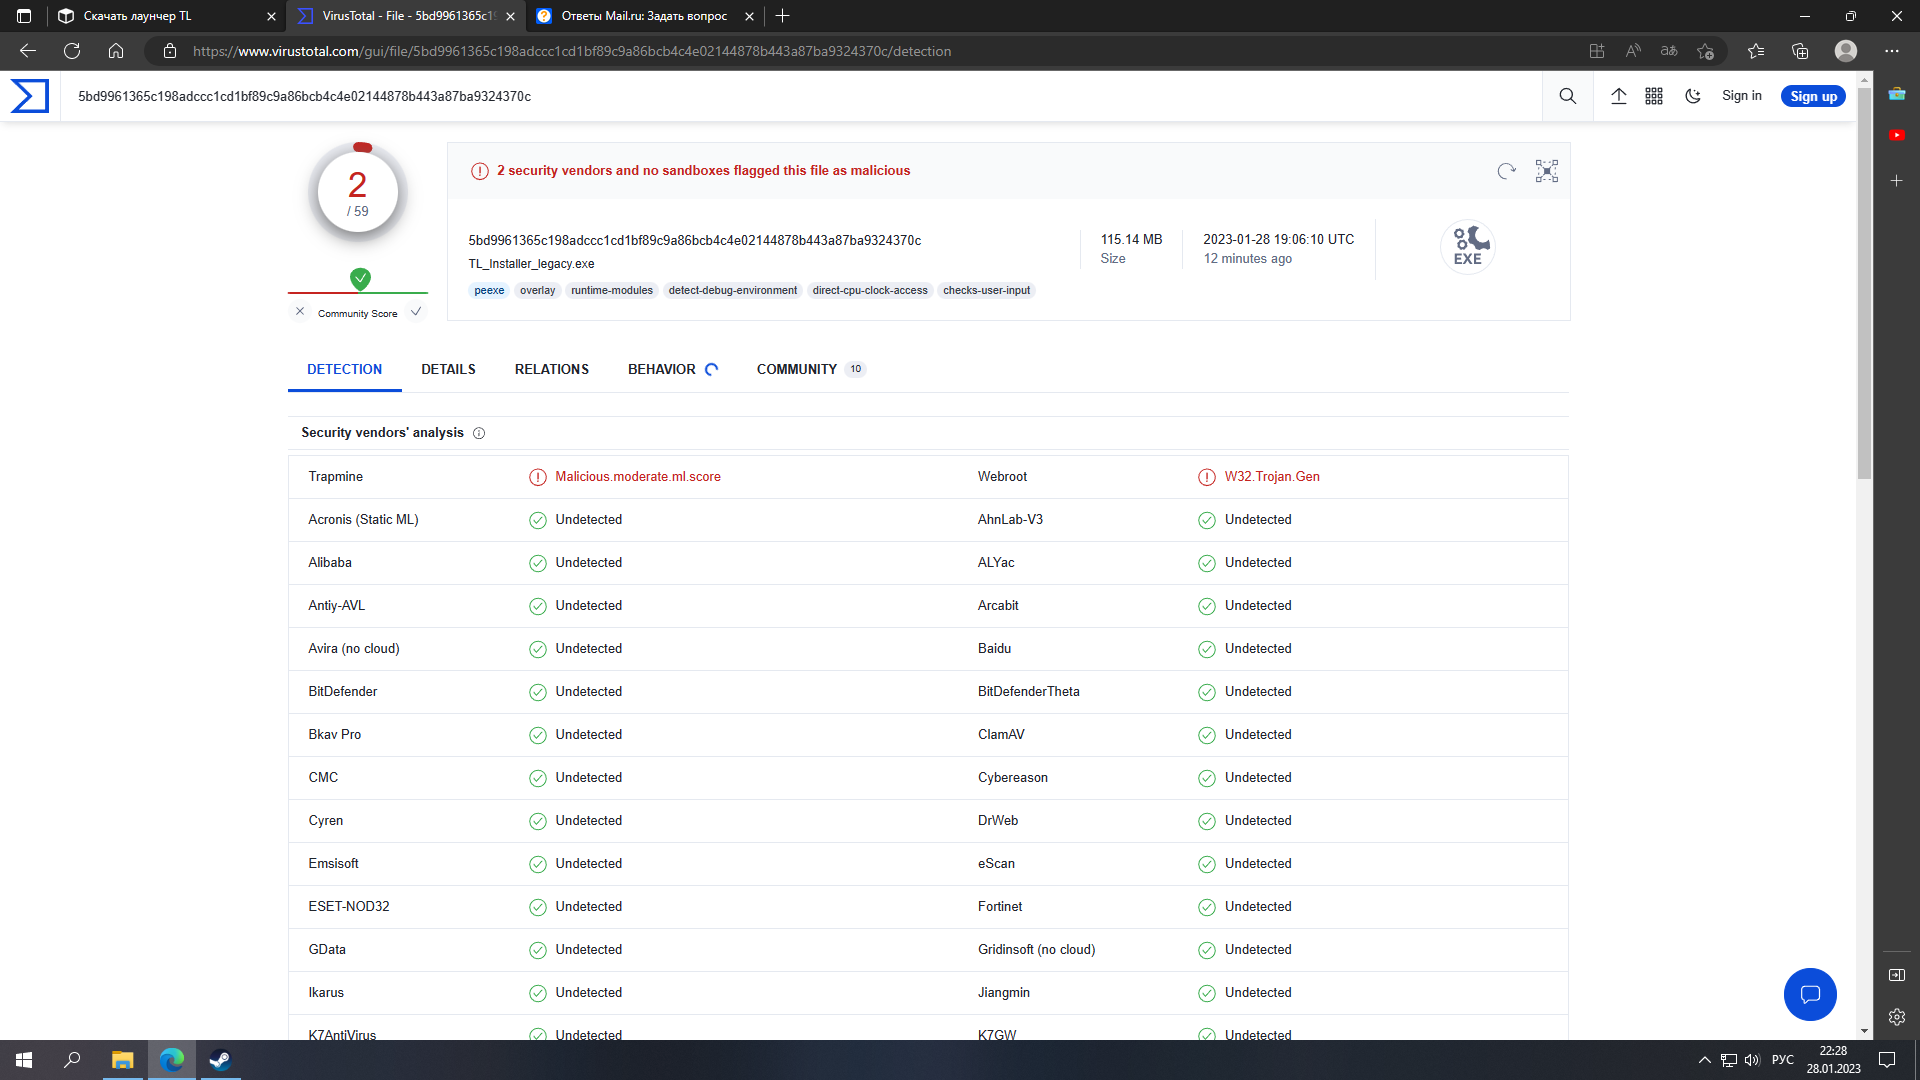The image size is (1920, 1080).
Task: Toggle dark mode moon icon
Action: (x=1693, y=96)
